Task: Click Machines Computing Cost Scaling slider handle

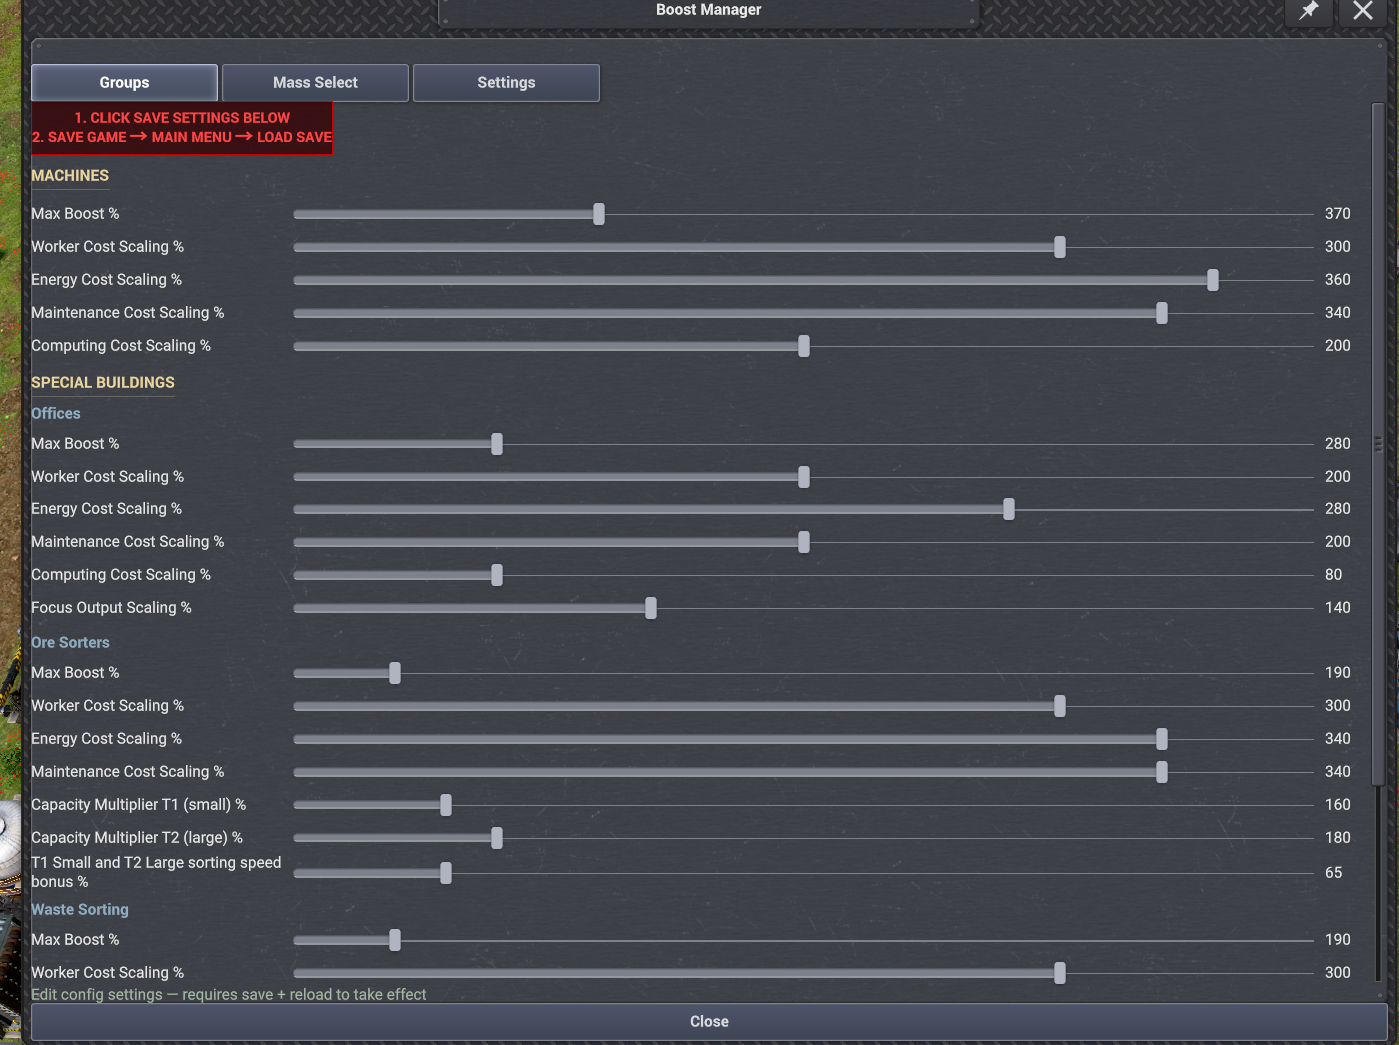Action: [x=804, y=346]
